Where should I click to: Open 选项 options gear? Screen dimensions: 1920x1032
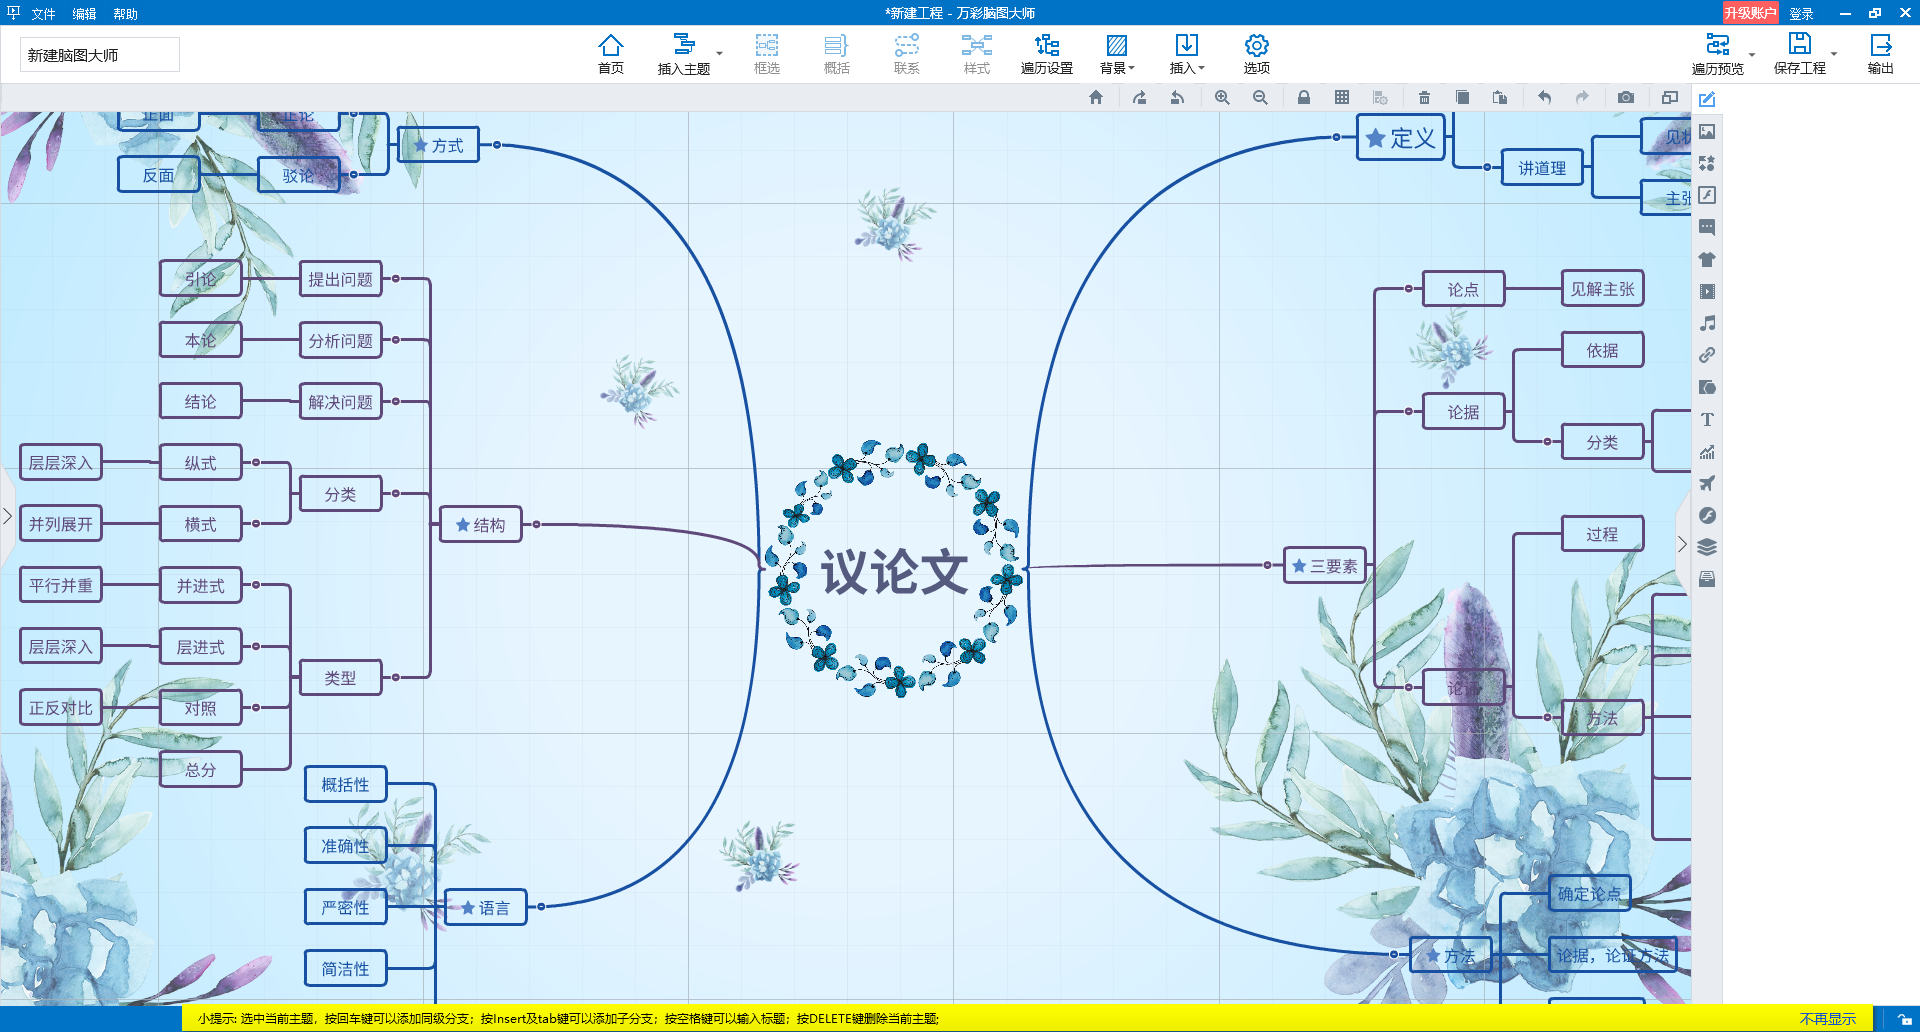pos(1257,54)
